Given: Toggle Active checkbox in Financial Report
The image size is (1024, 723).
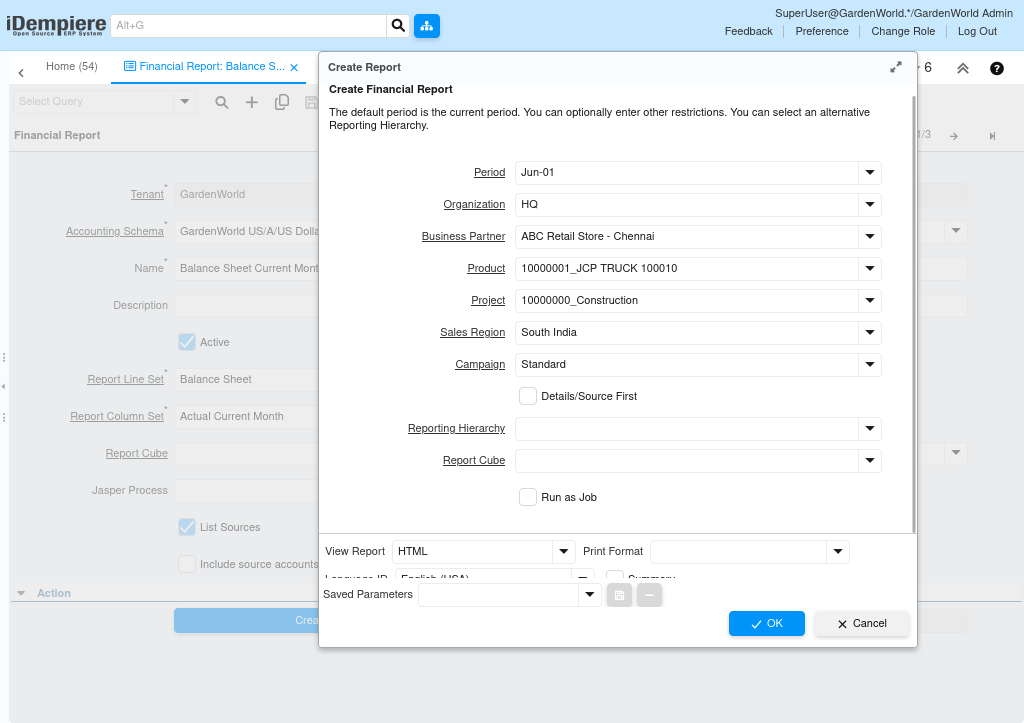Looking at the screenshot, I should (187, 342).
